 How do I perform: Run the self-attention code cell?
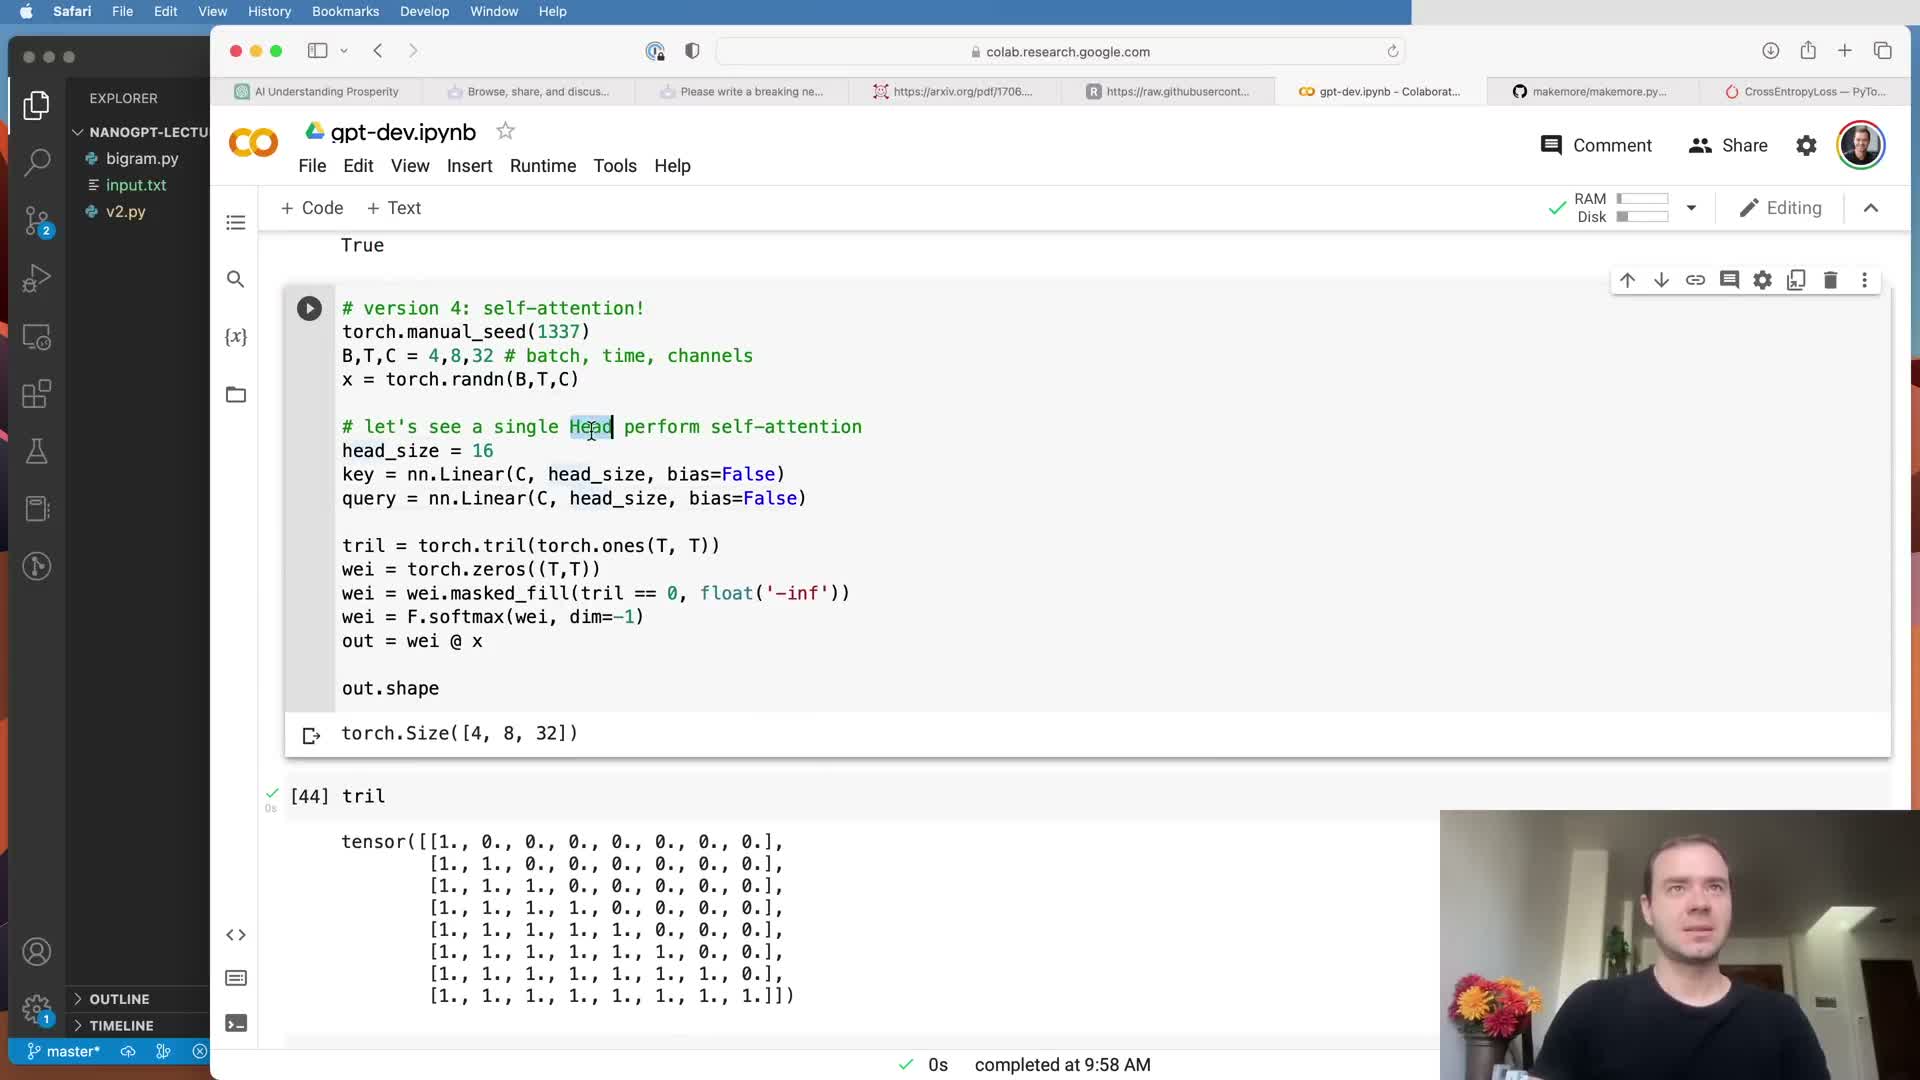point(309,308)
